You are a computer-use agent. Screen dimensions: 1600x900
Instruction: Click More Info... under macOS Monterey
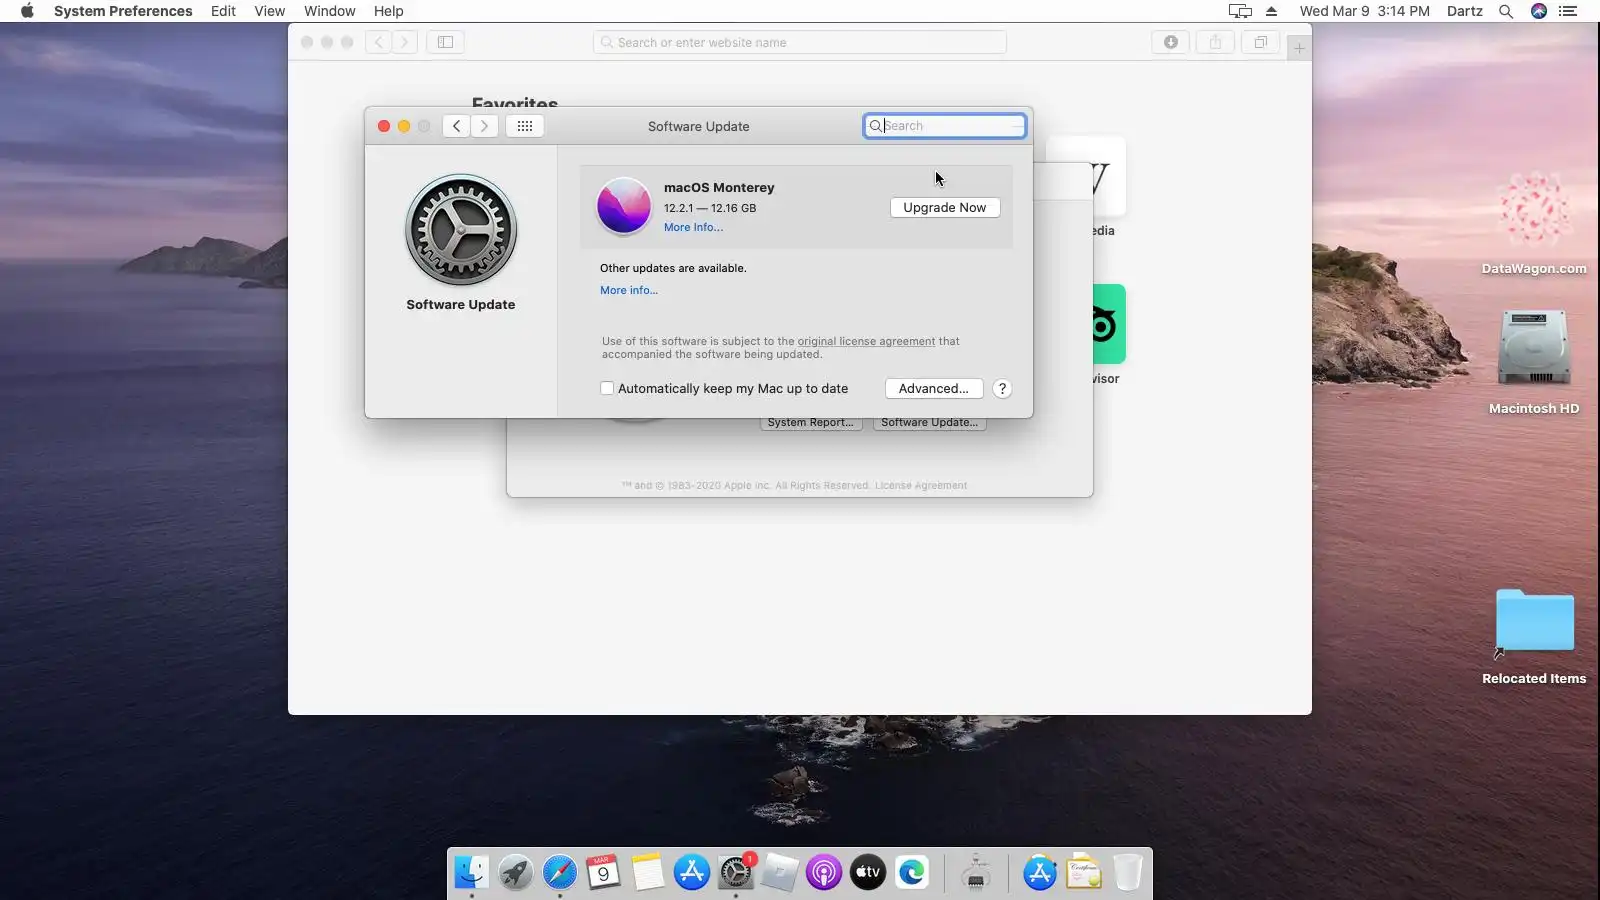(x=693, y=228)
